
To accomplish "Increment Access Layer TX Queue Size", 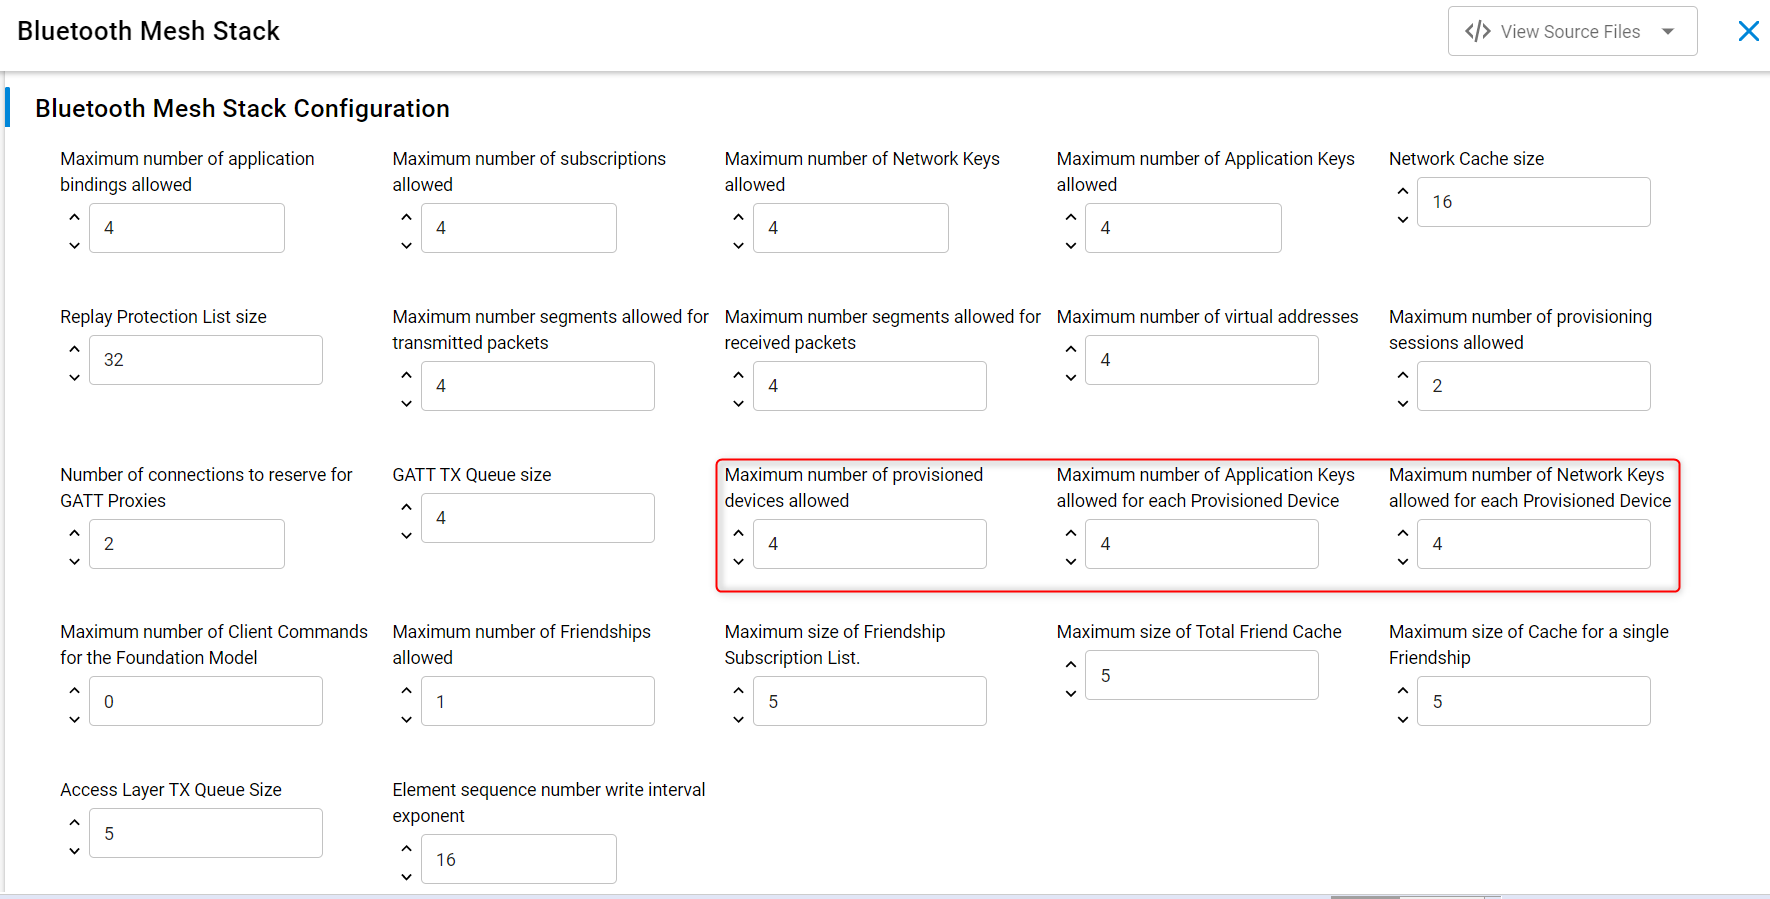I will coord(74,821).
